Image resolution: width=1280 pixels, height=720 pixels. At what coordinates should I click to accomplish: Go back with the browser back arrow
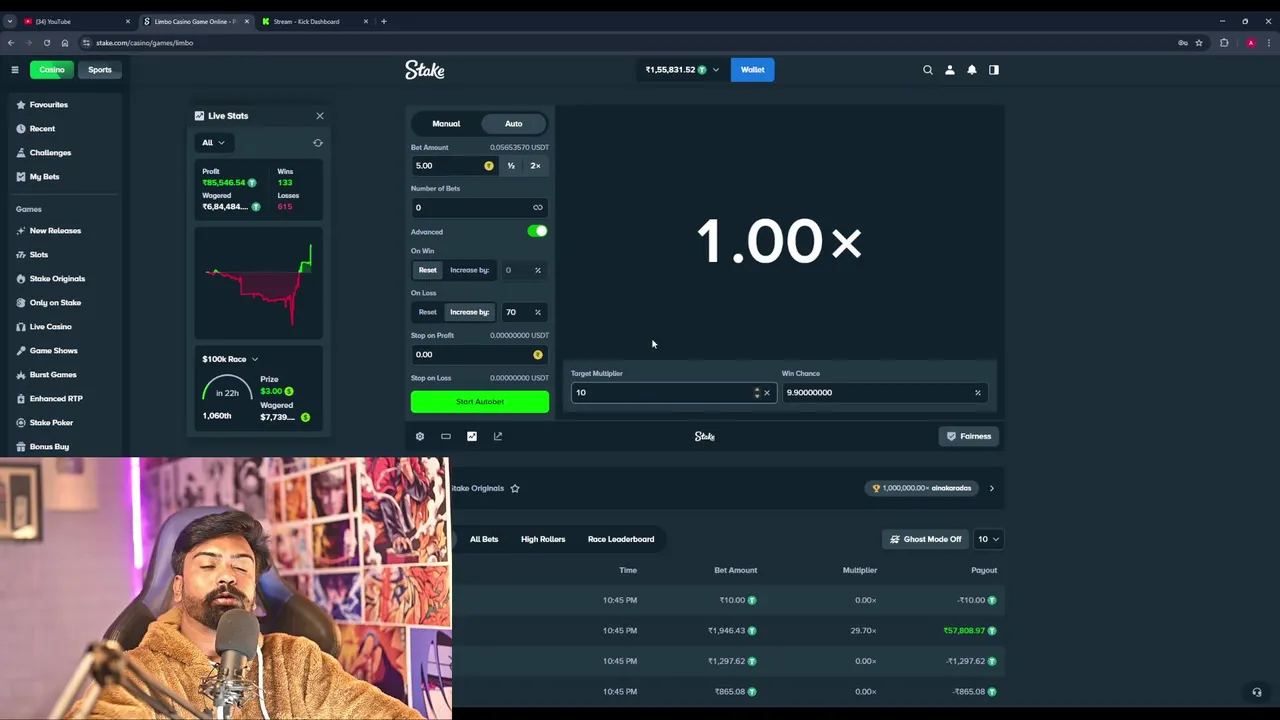coord(10,43)
